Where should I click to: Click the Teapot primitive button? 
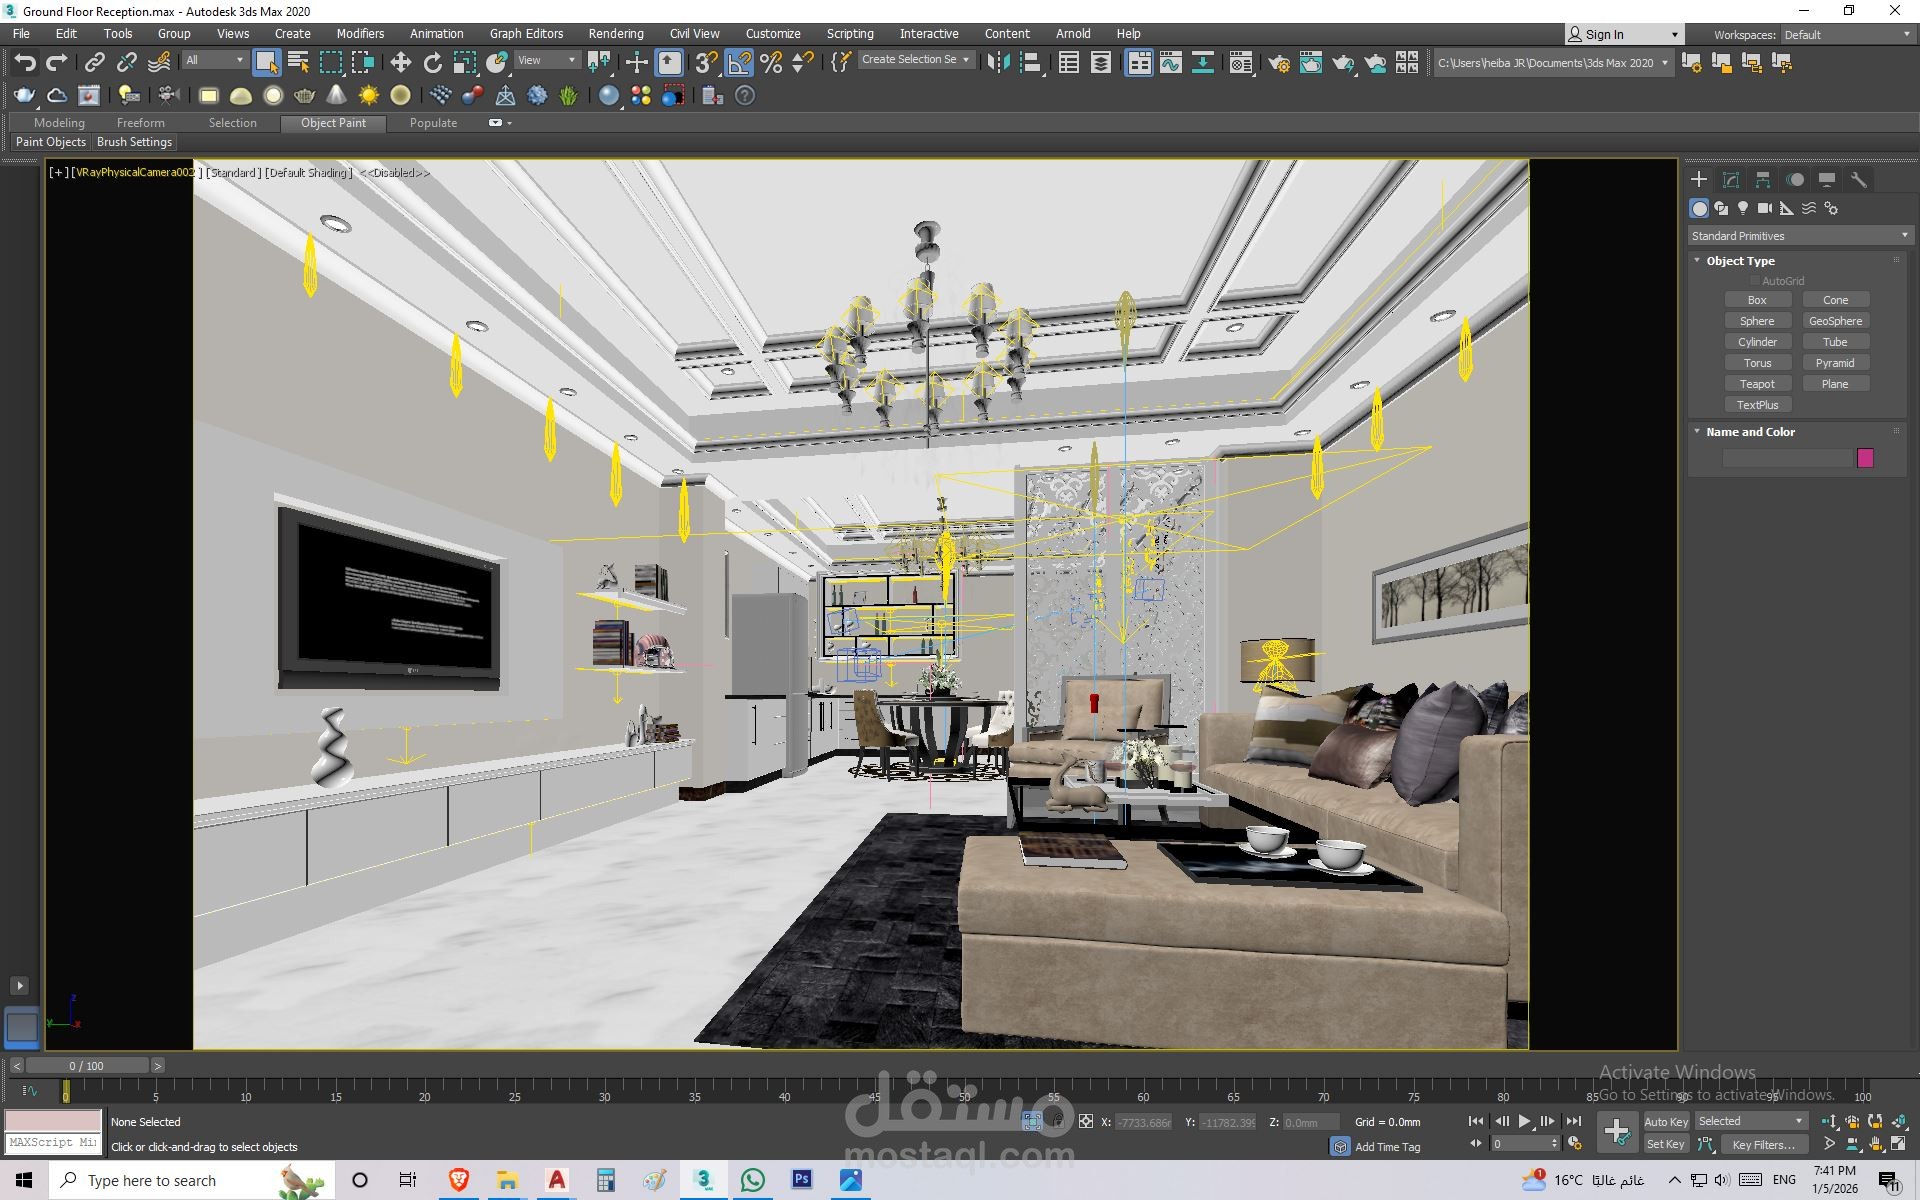point(1757,384)
